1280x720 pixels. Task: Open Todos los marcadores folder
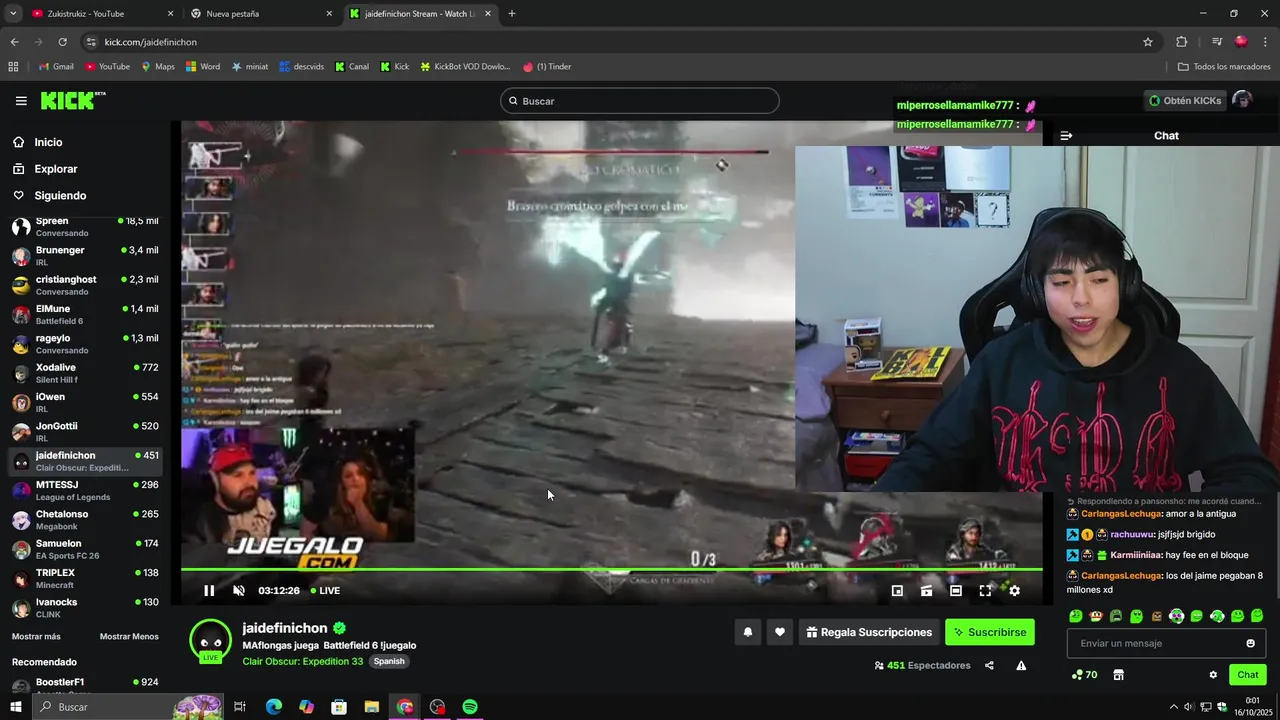pyautogui.click(x=1224, y=67)
